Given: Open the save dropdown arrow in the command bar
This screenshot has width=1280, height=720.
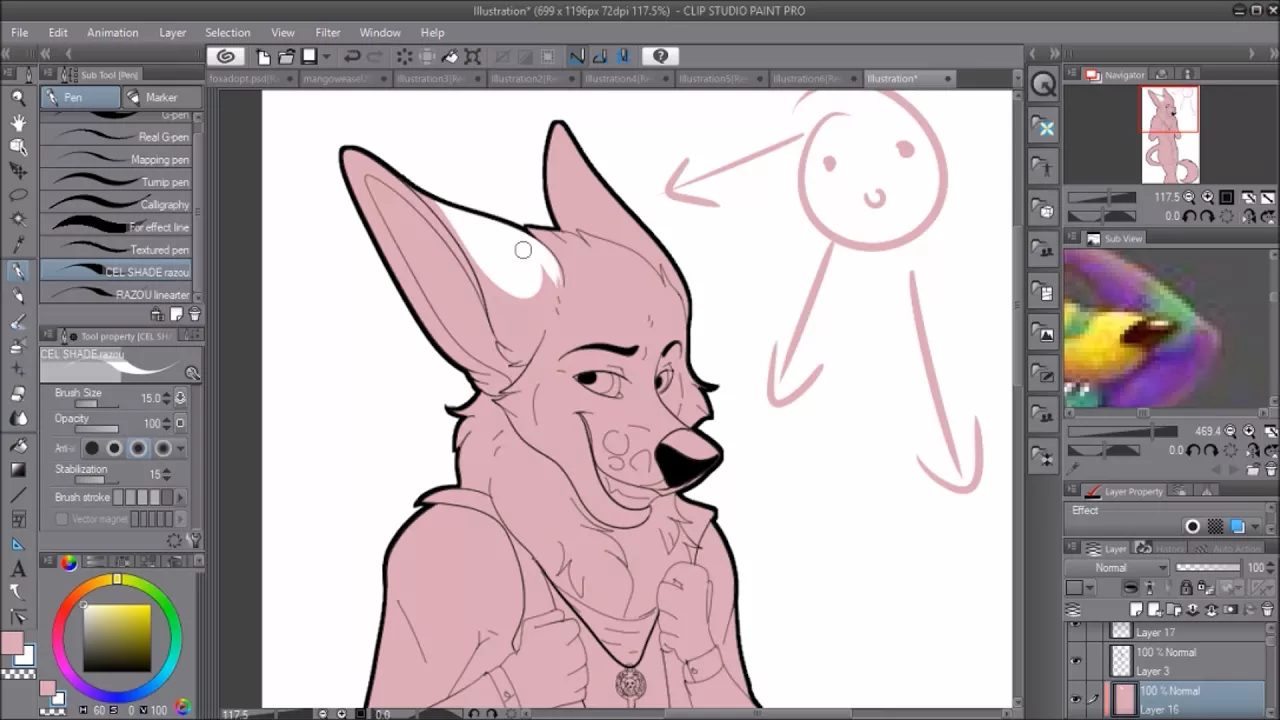Looking at the screenshot, I should [326, 57].
